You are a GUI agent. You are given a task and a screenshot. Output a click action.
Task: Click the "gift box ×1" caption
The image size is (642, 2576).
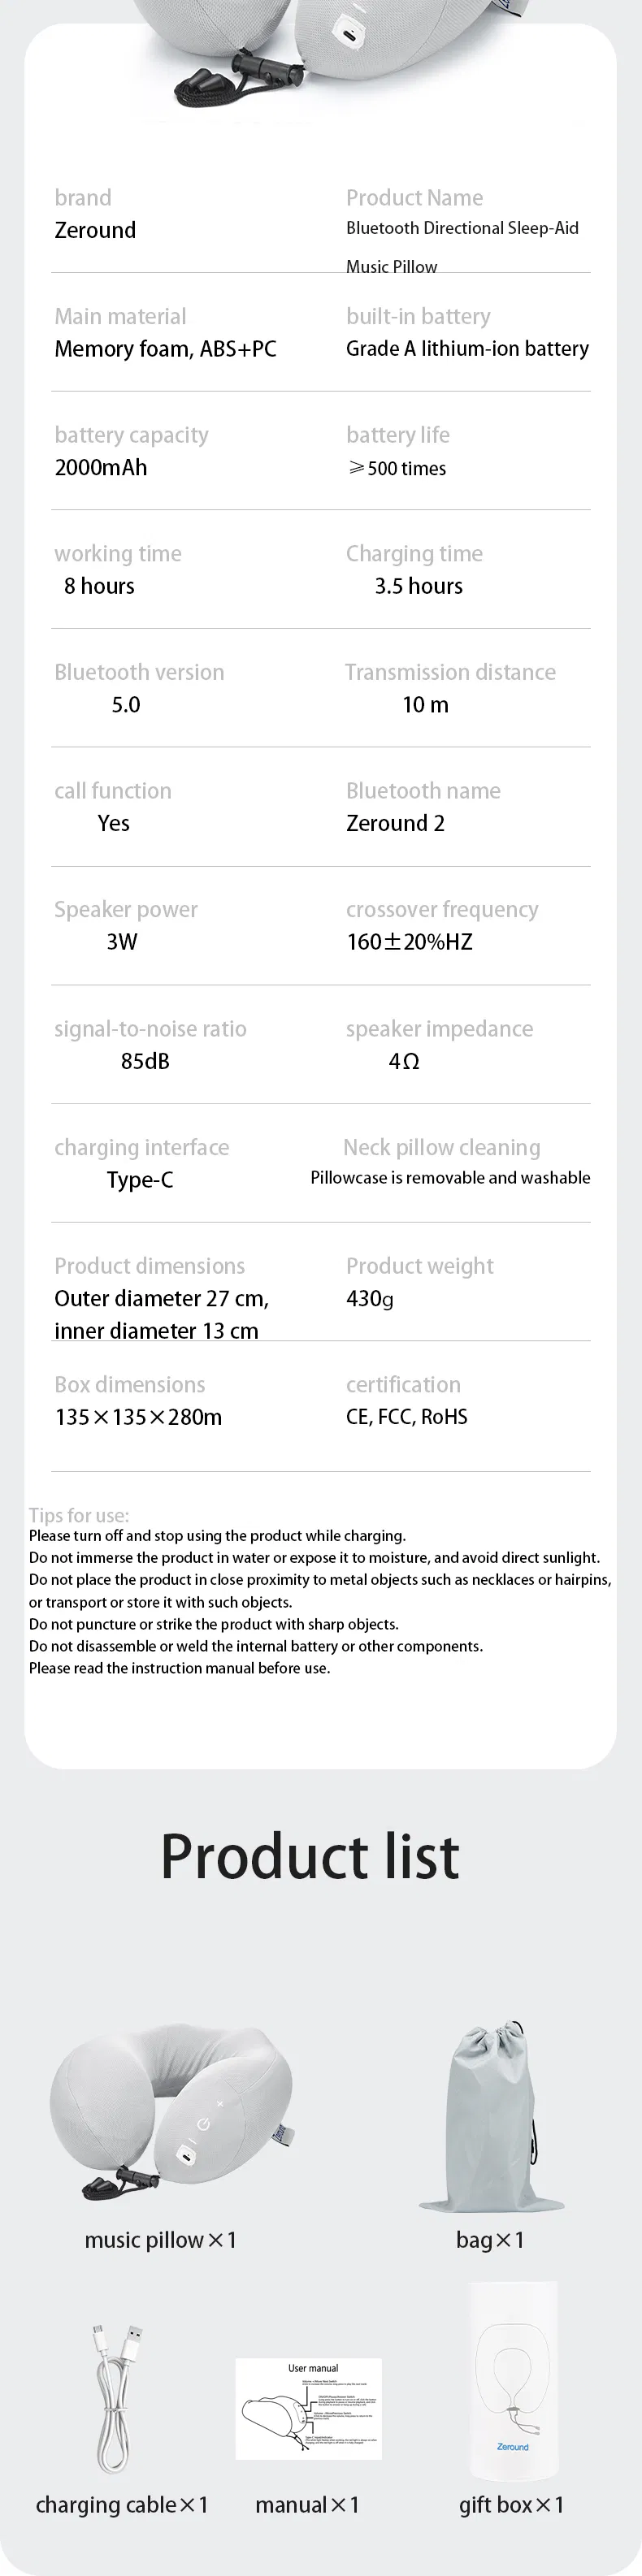(x=511, y=2505)
